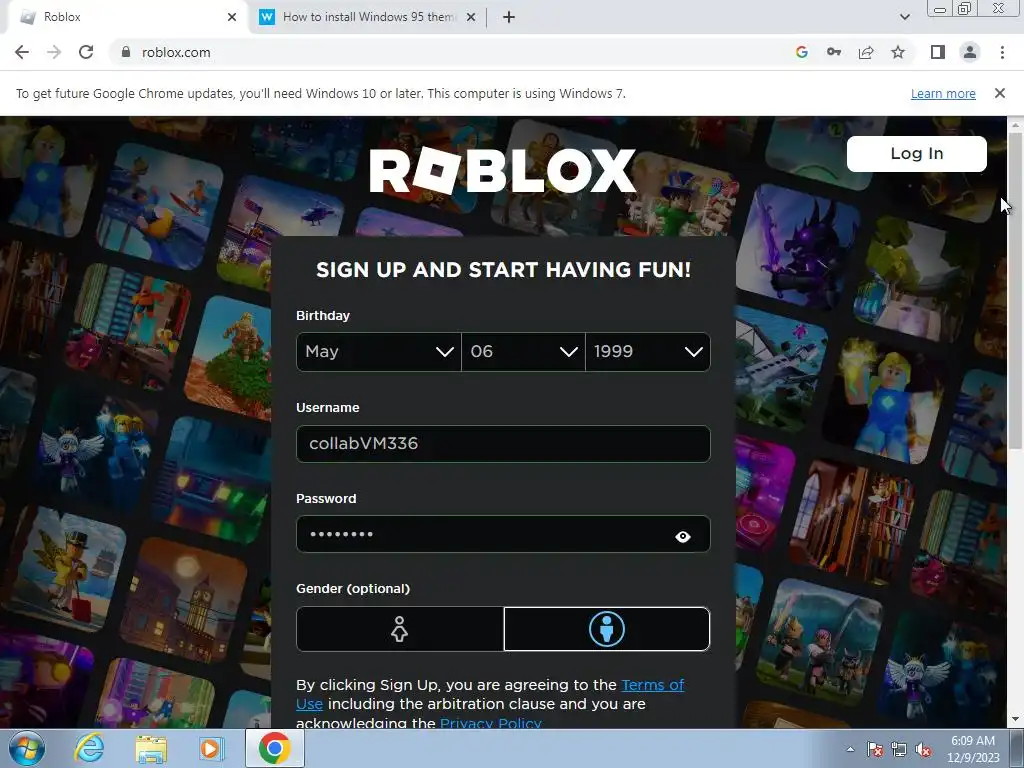1024x768 pixels.
Task: Click the Log In button
Action: [916, 153]
